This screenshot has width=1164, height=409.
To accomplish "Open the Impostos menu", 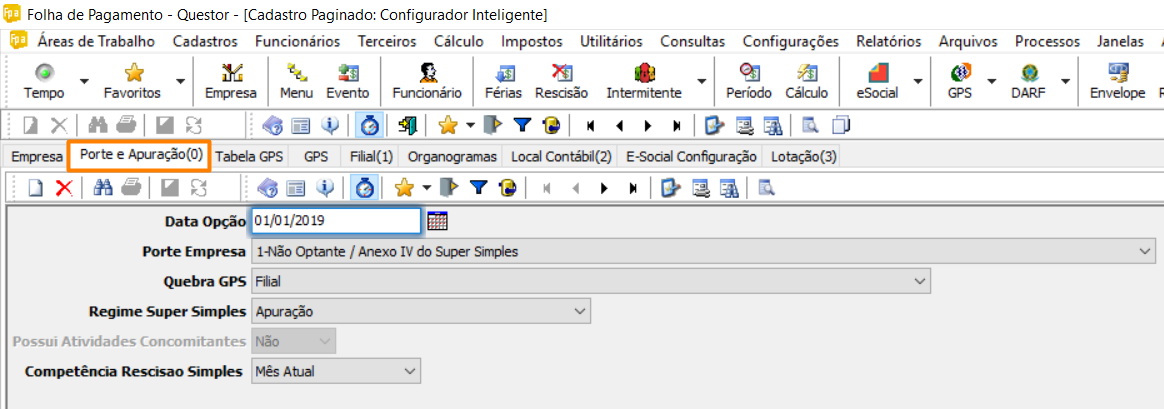I will [x=532, y=42].
